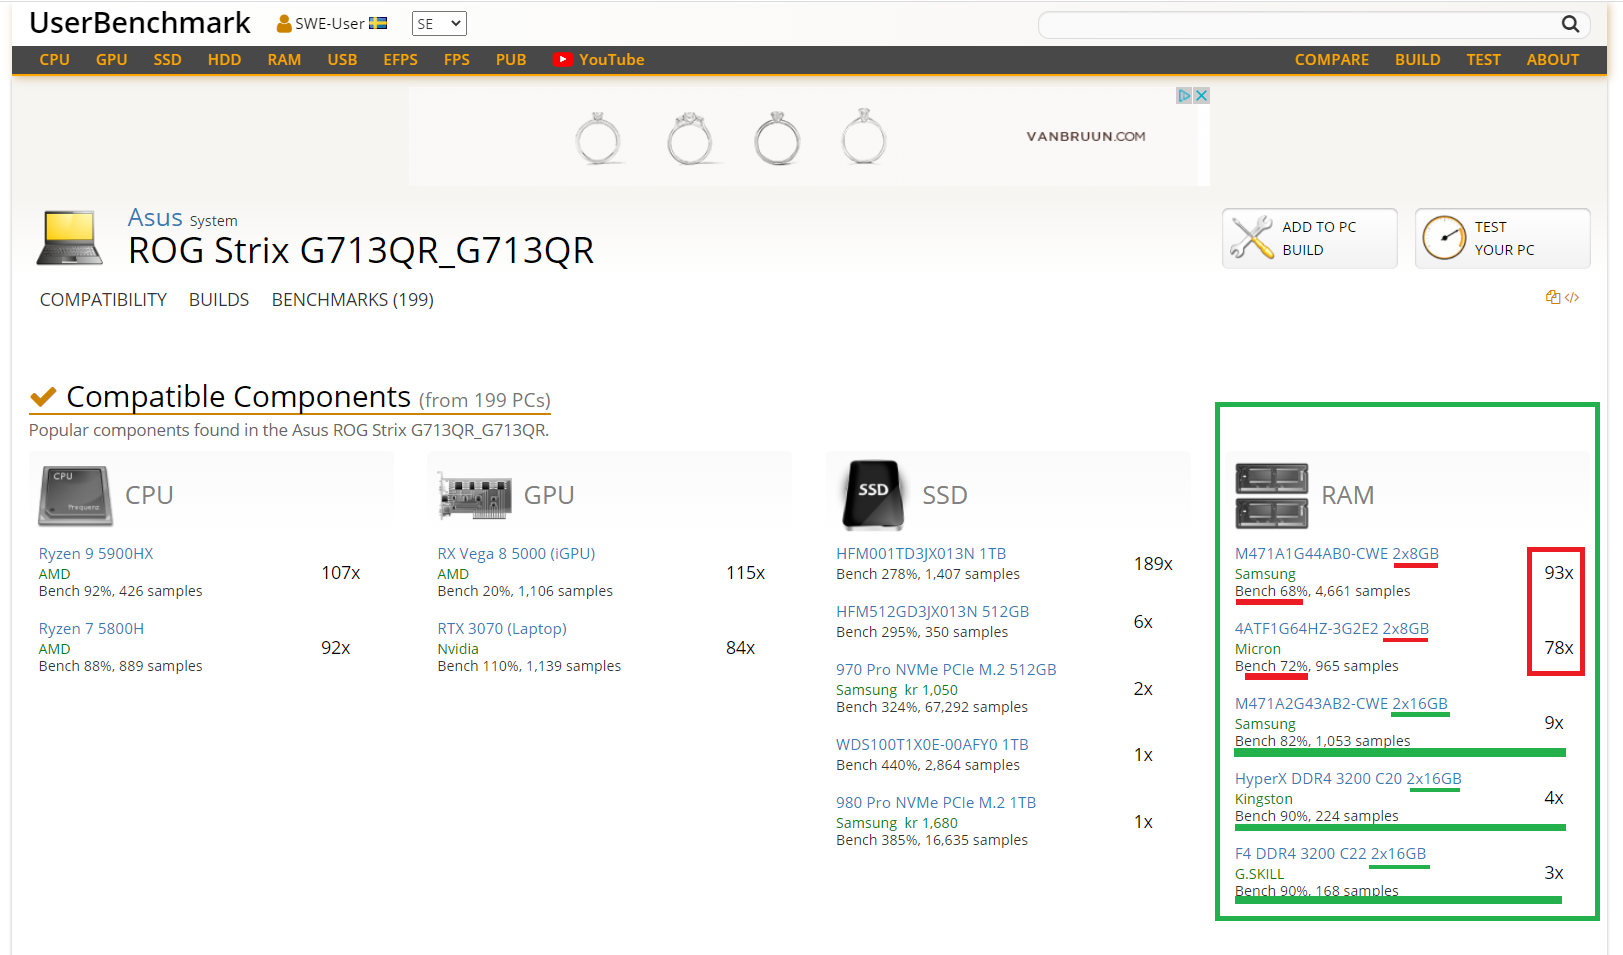Click TEST YOUR PC button
Viewport: 1623px width, 955px height.
click(x=1503, y=238)
